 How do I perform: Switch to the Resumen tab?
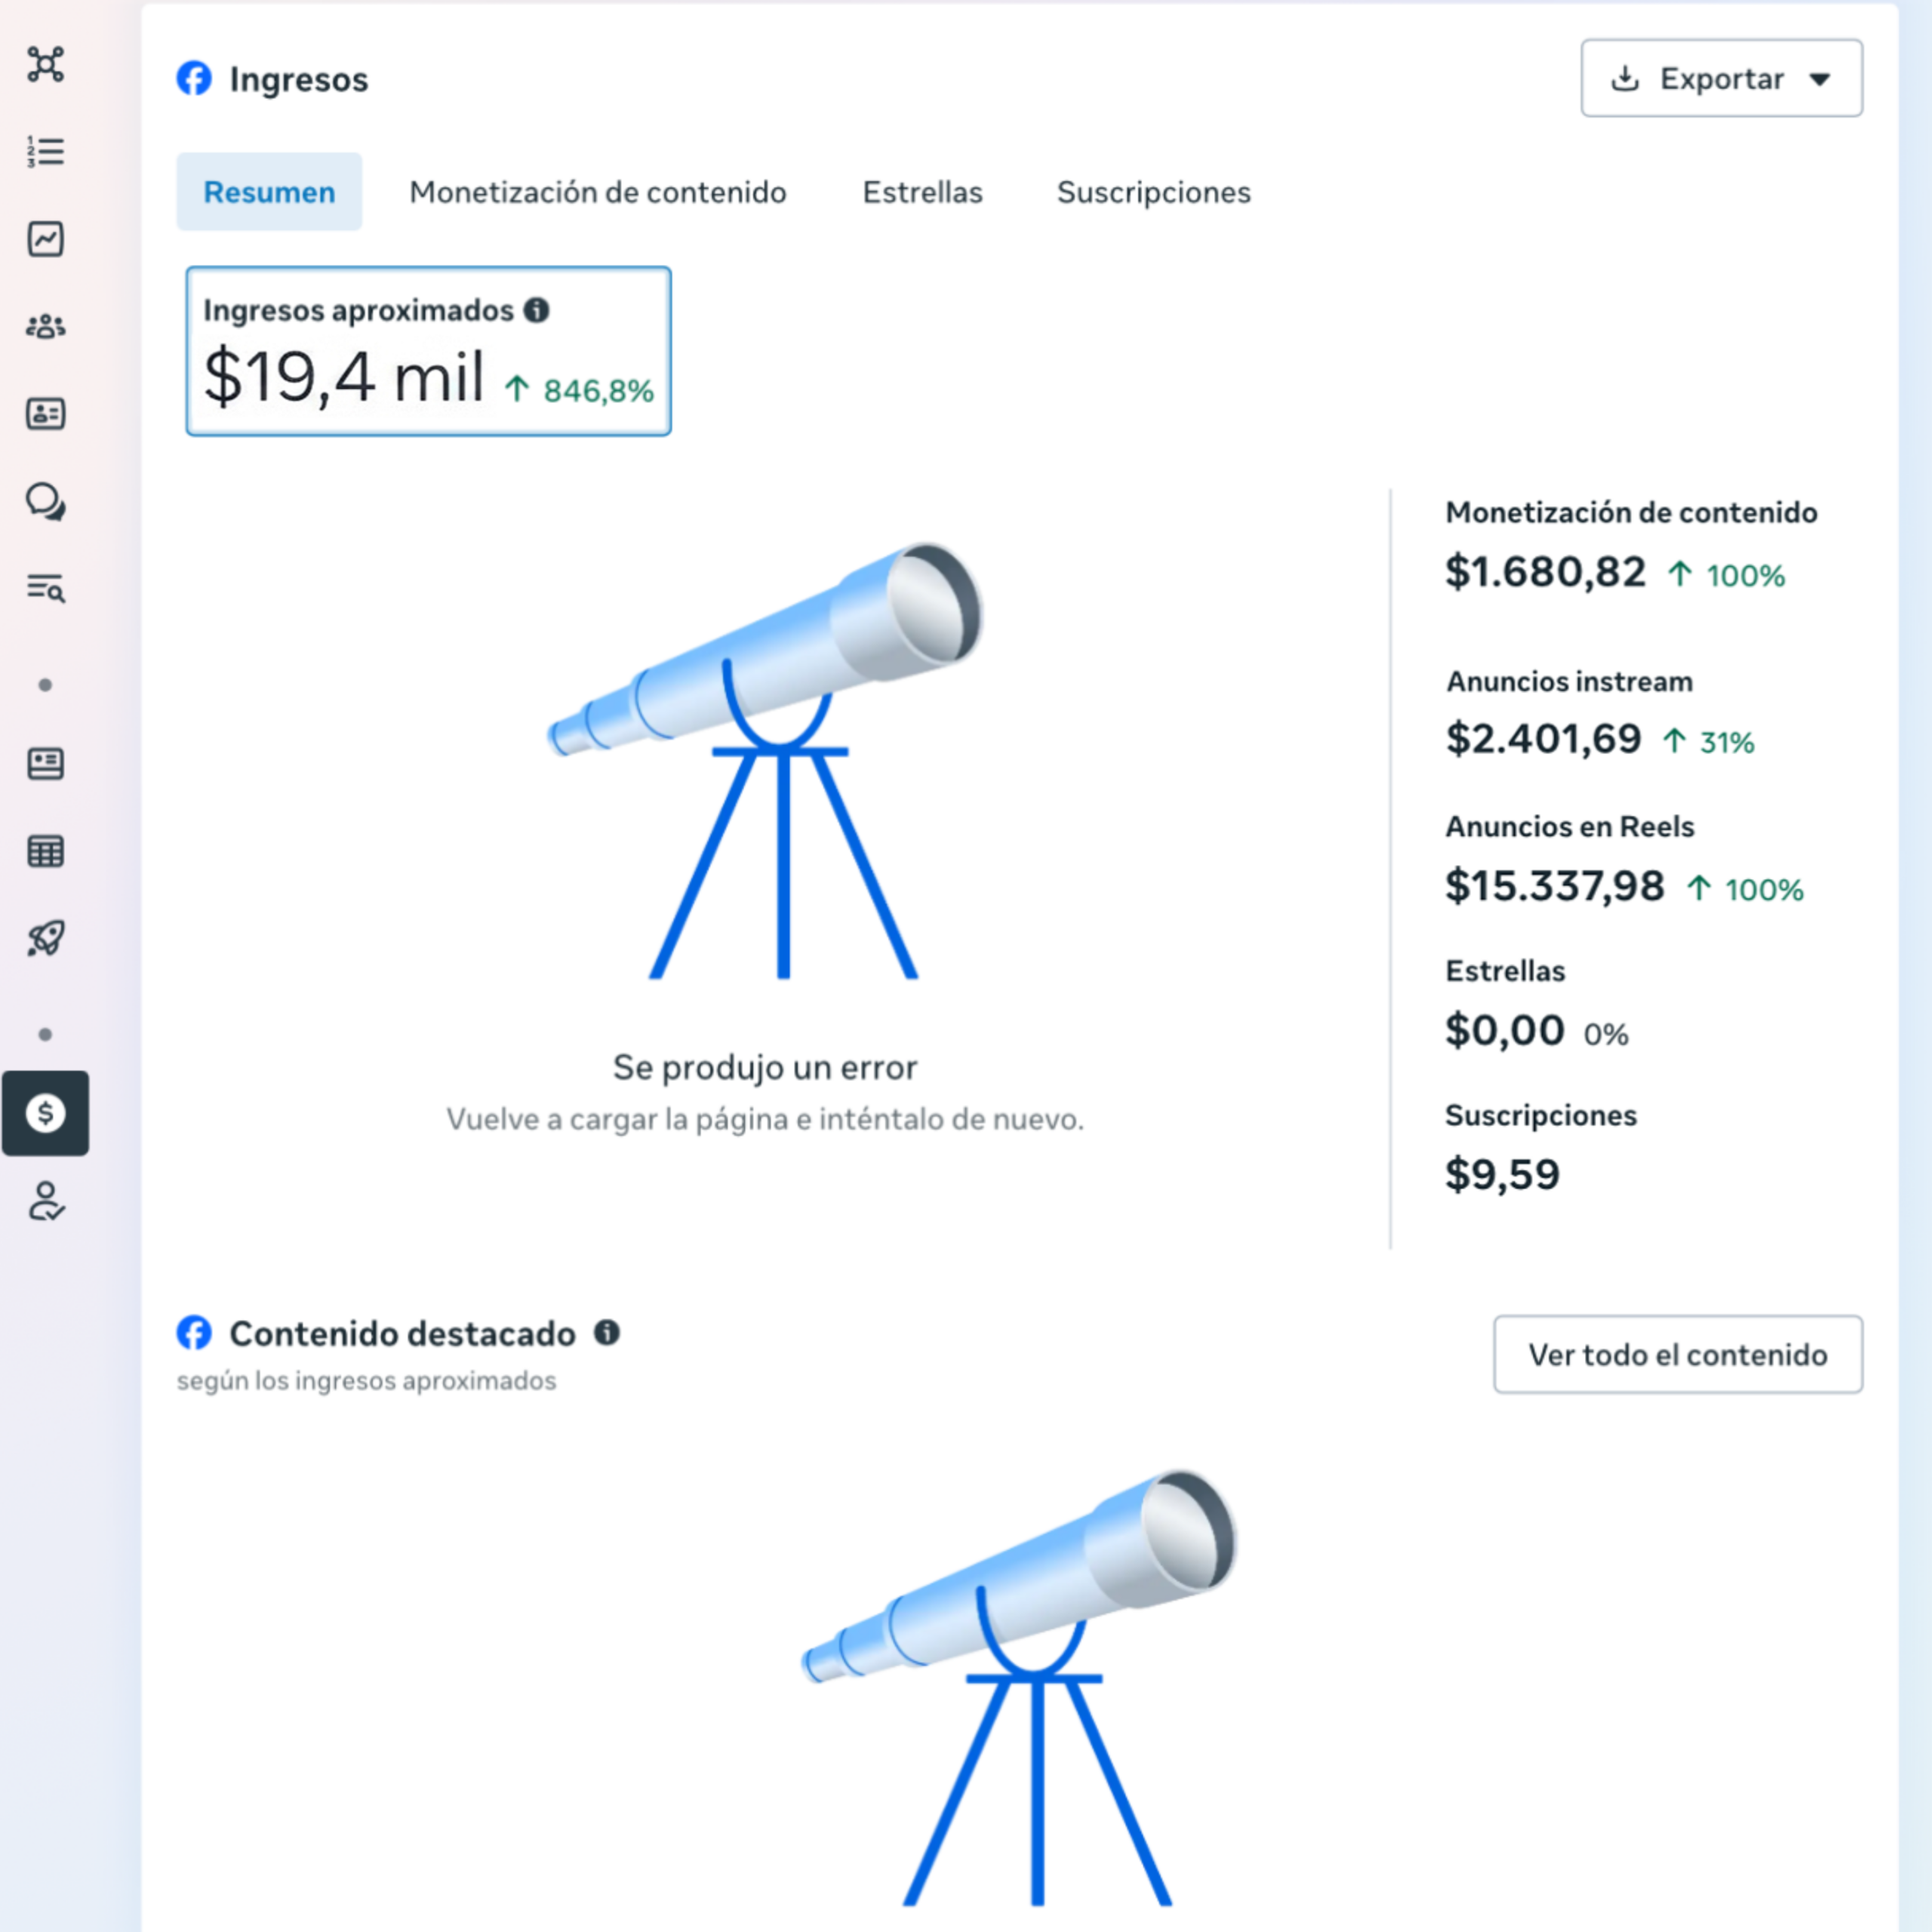pyautogui.click(x=269, y=192)
